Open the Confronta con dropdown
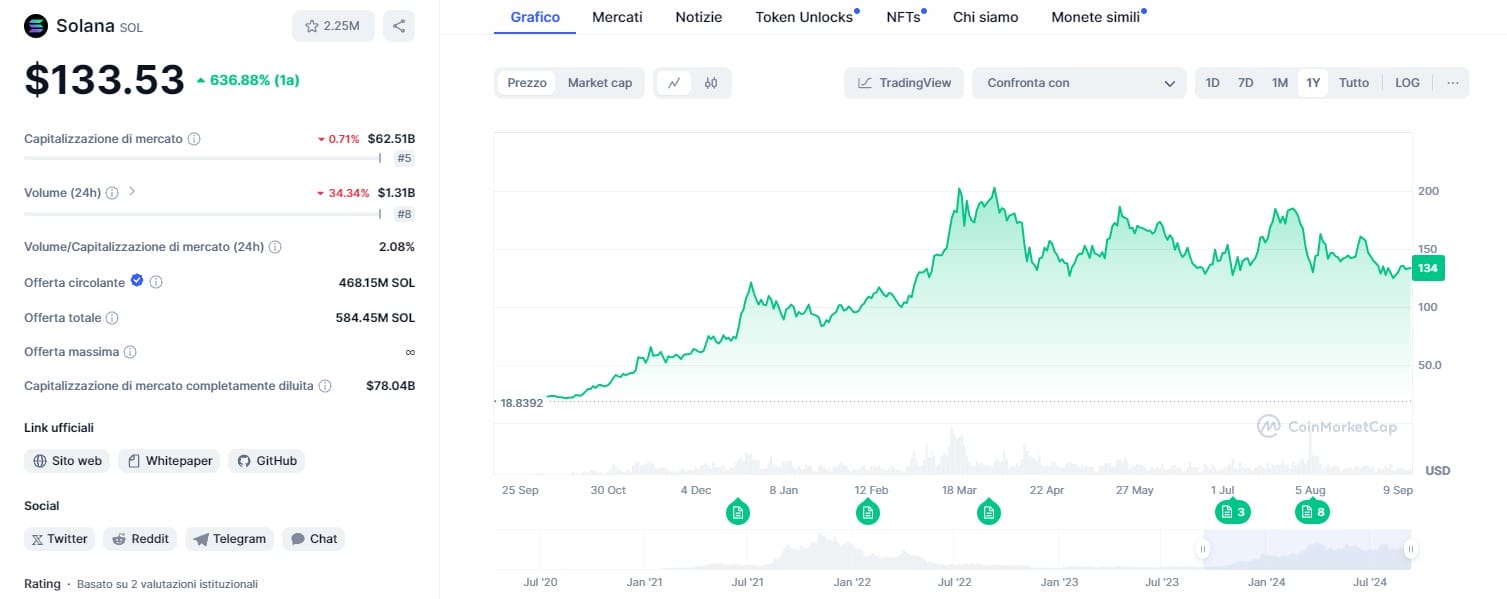The height and width of the screenshot is (599, 1507). [1080, 83]
